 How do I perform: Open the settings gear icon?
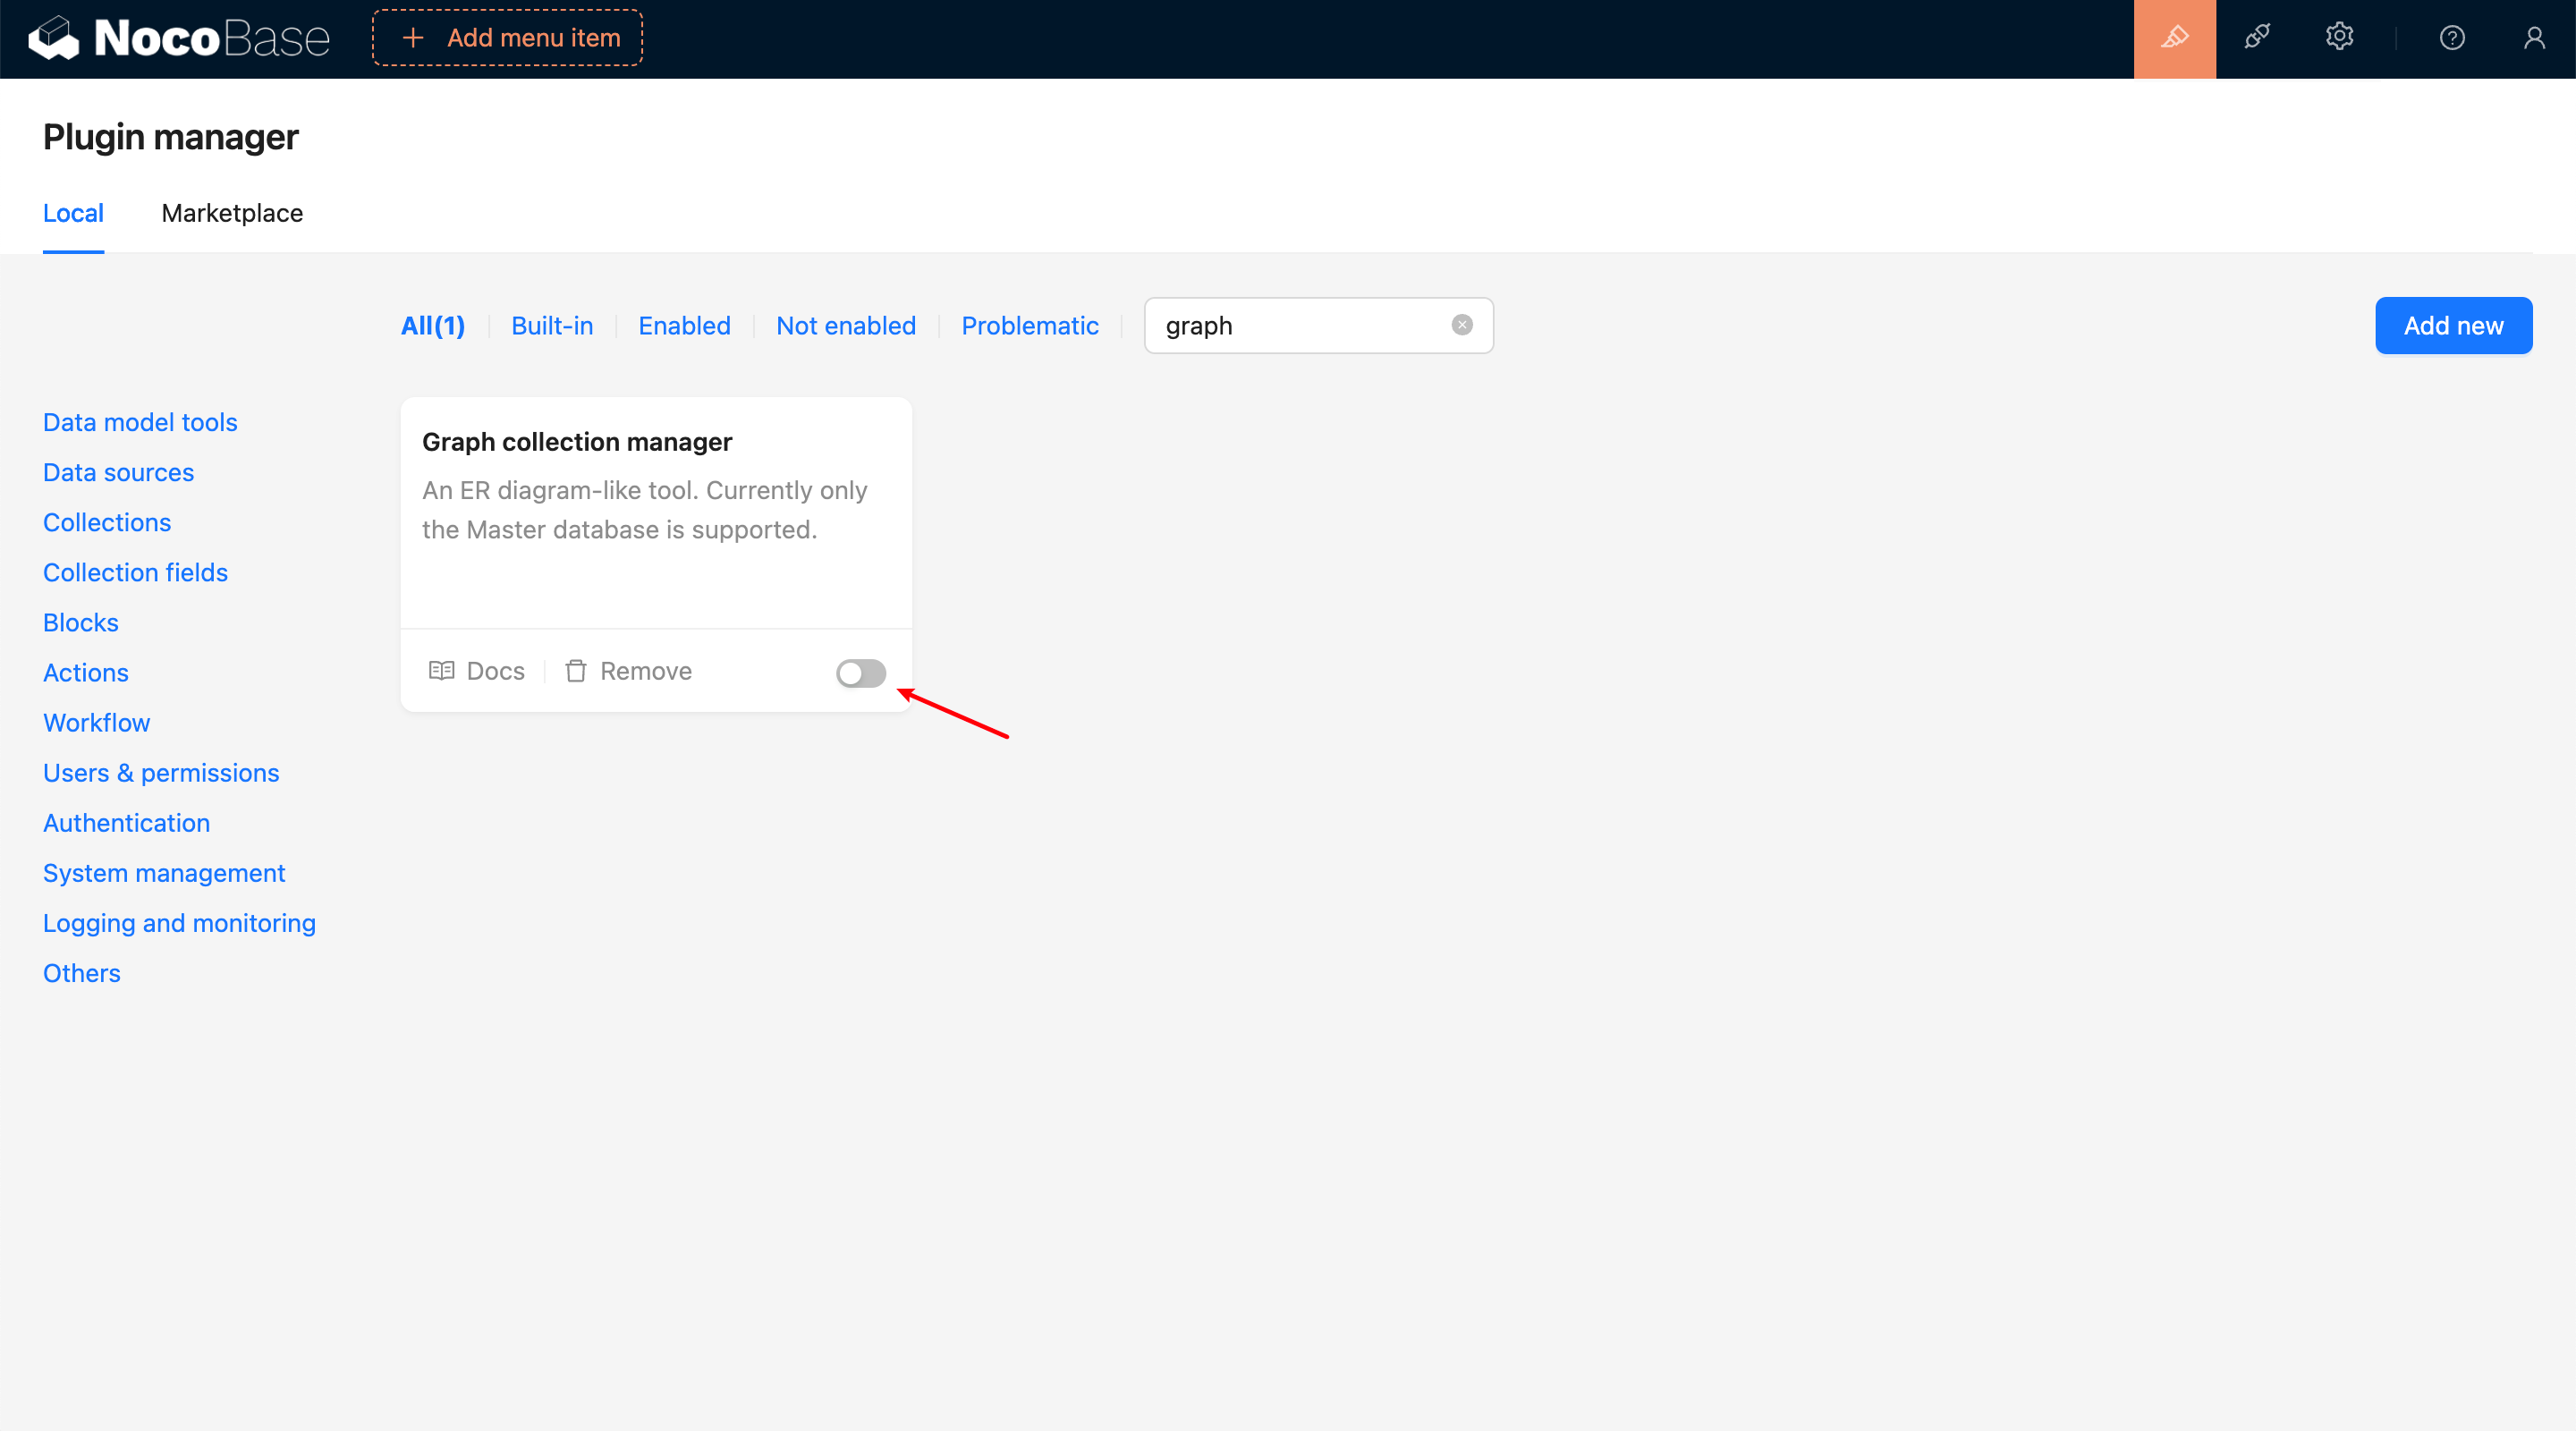point(2338,38)
